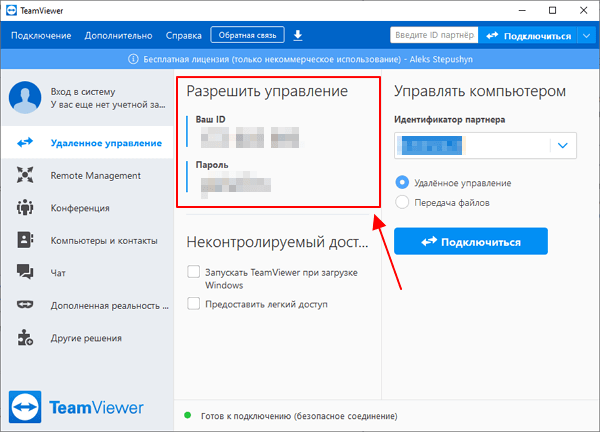This screenshot has width=600, height=432.
Task: Click the large blue Подключиться button
Action: coord(471,241)
